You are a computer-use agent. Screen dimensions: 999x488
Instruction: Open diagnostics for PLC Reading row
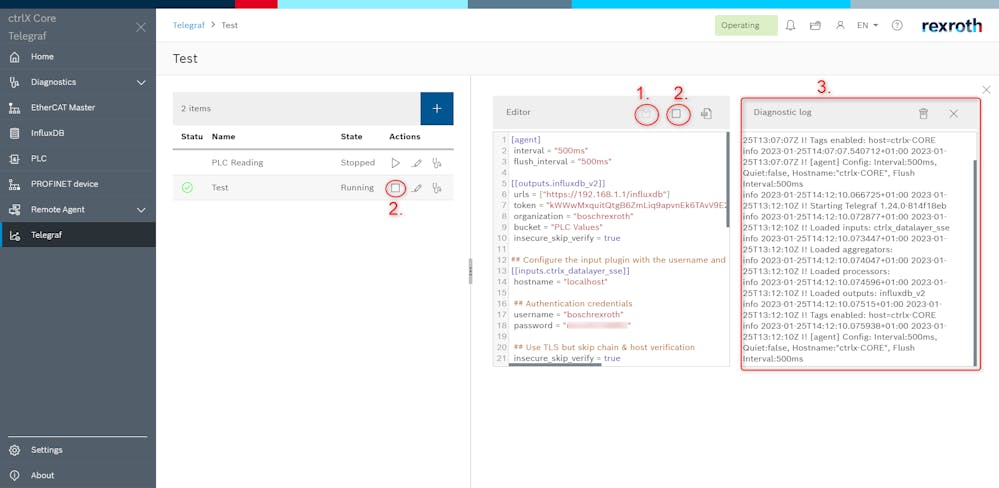(437, 163)
